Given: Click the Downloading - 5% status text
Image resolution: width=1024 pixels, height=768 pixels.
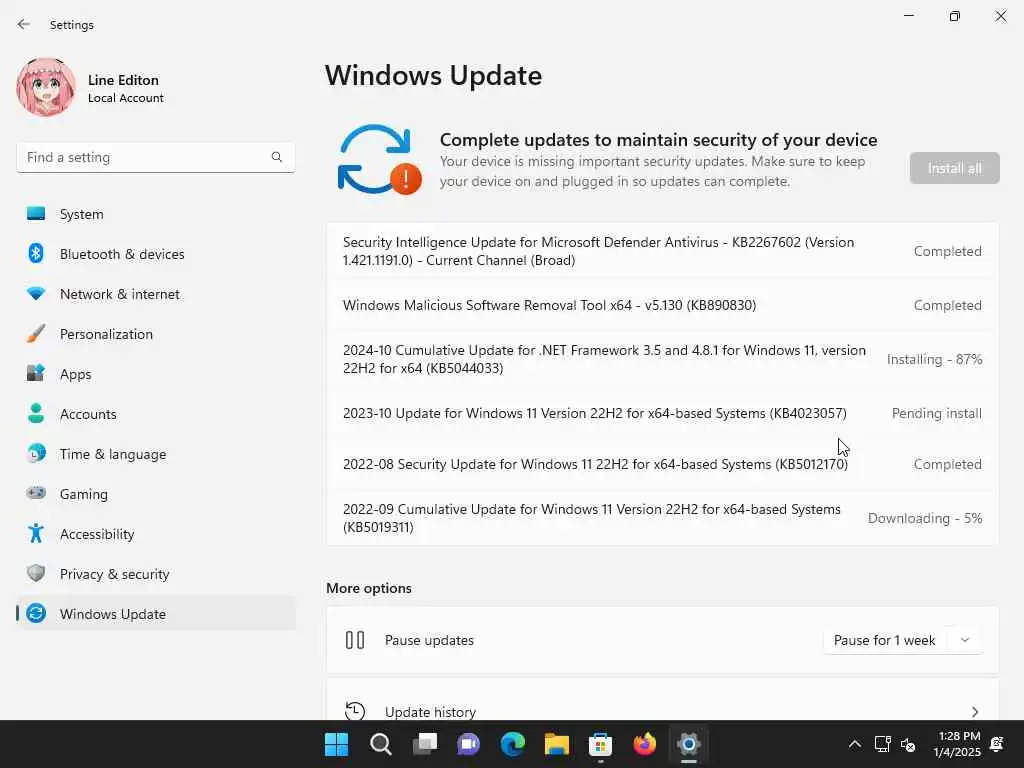Looking at the screenshot, I should click(x=925, y=518).
